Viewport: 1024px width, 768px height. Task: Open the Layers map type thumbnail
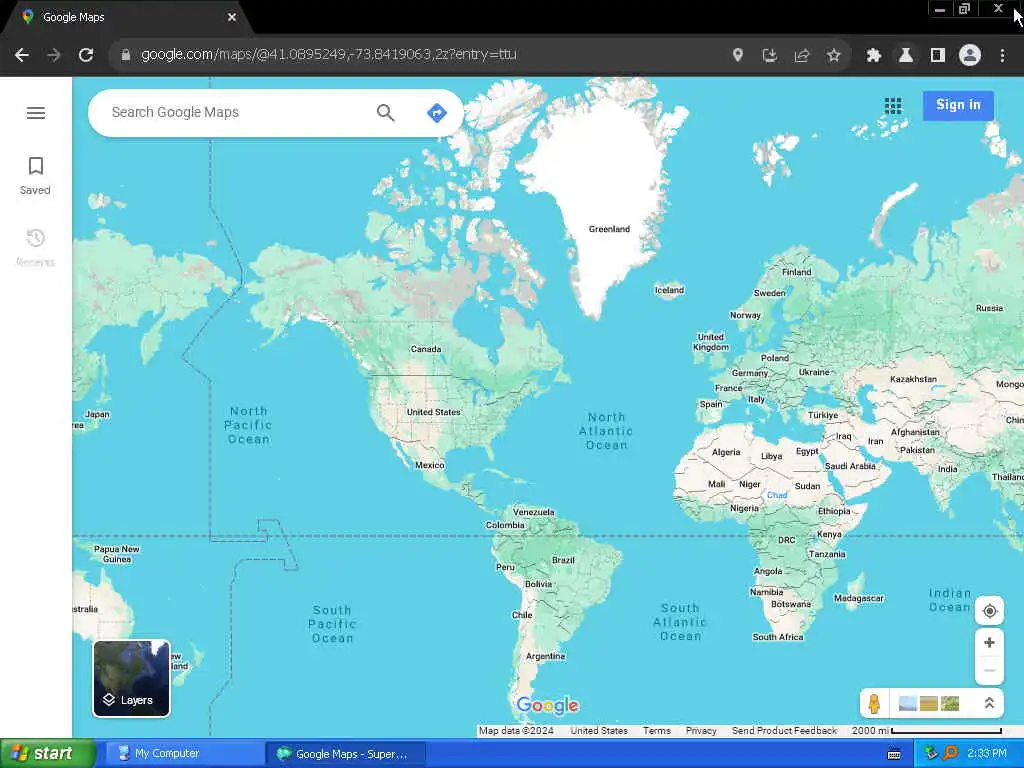[131, 679]
